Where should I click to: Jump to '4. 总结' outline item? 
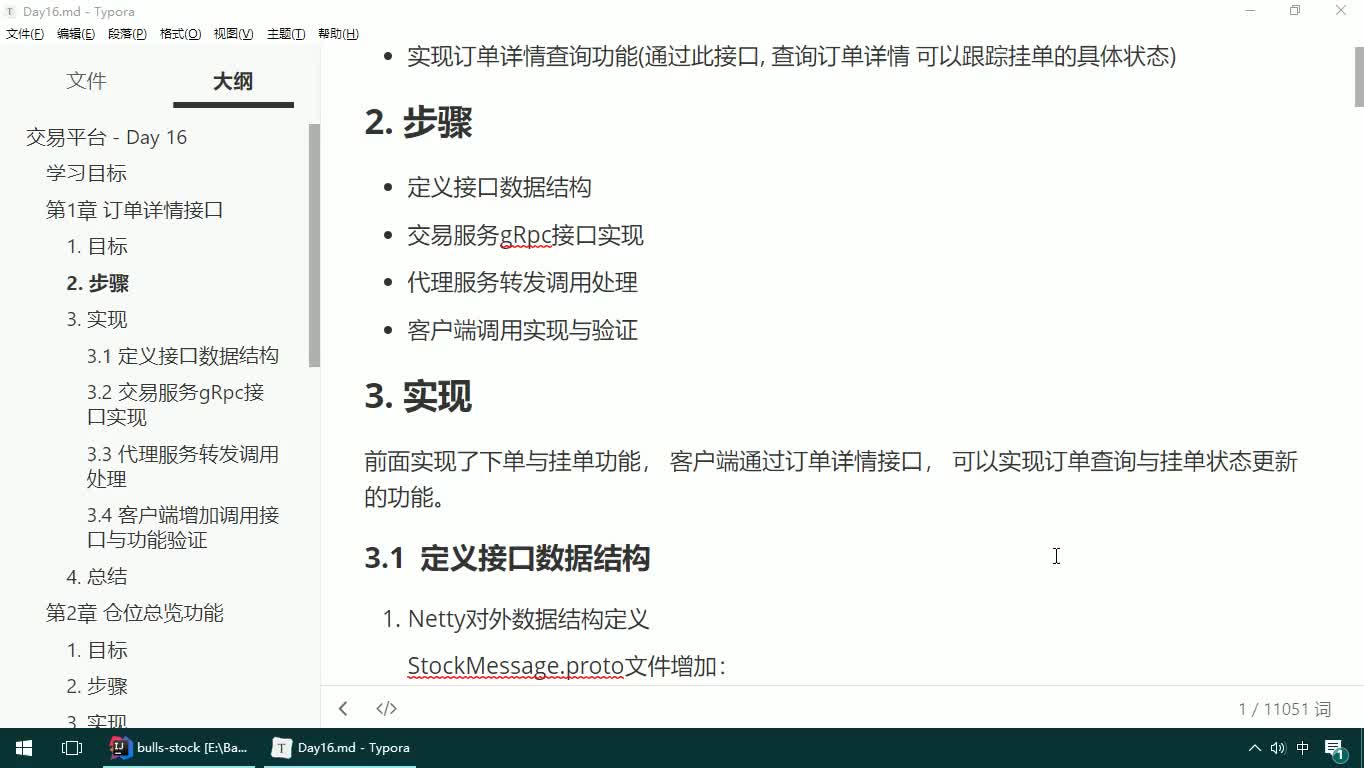[x=97, y=576]
